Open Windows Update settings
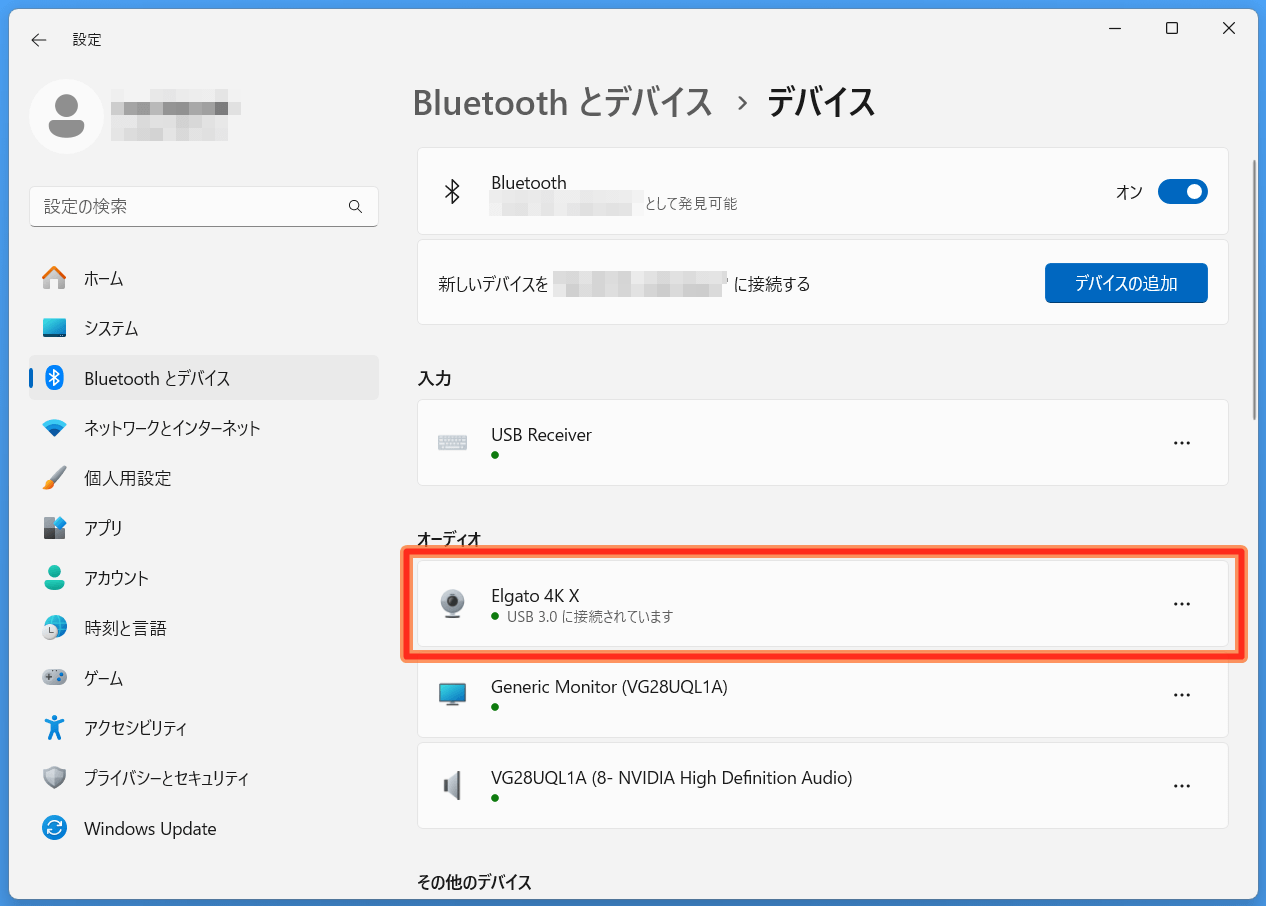 (x=204, y=828)
